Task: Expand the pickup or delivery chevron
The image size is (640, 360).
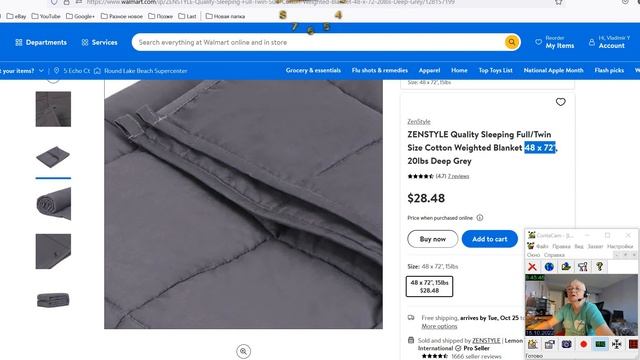Action: [41, 71]
